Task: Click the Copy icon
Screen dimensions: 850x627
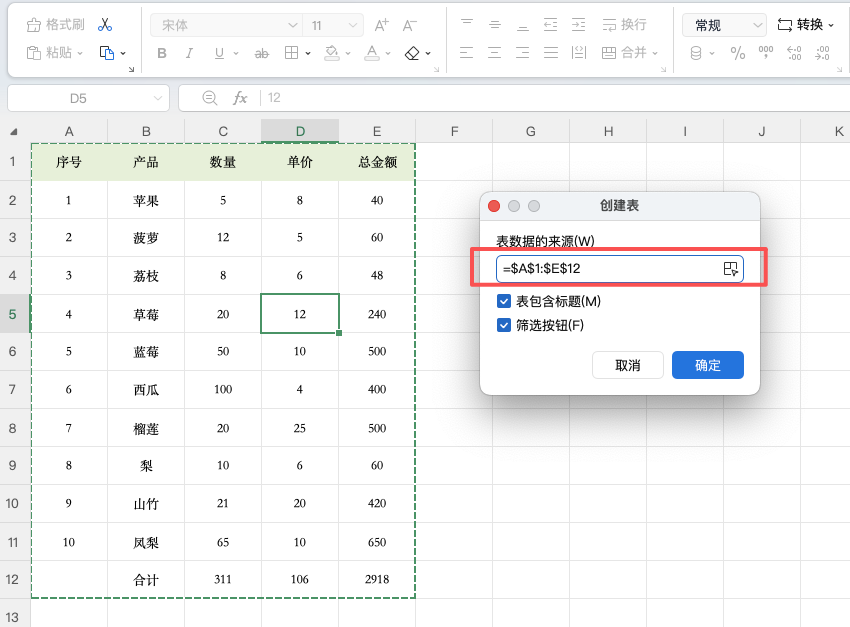Action: (x=107, y=53)
